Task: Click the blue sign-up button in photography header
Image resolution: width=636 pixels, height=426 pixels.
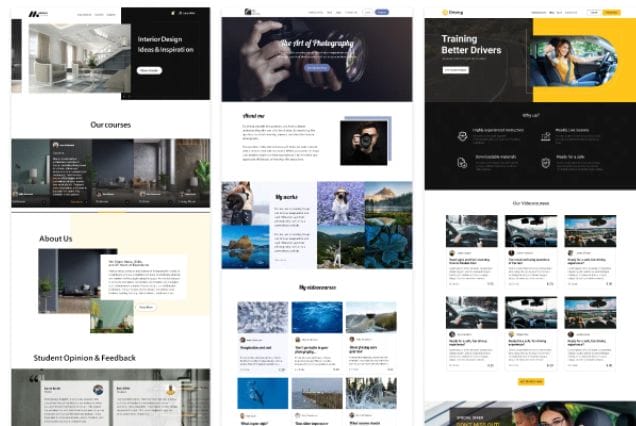Action: coord(382,12)
